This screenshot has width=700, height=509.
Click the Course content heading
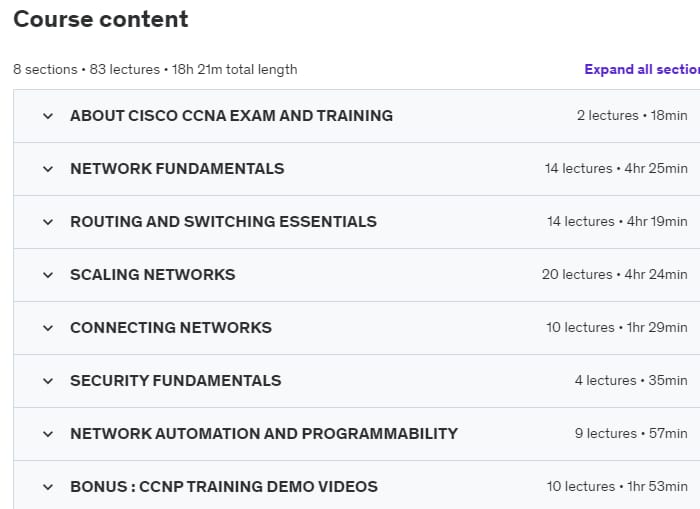pyautogui.click(x=101, y=19)
